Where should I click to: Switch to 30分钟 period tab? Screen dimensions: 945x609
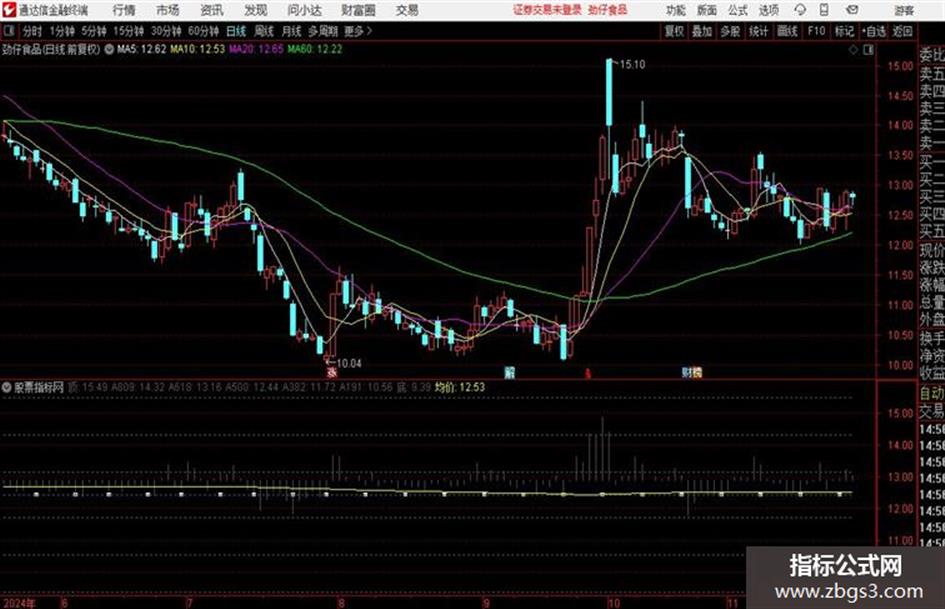(x=166, y=31)
